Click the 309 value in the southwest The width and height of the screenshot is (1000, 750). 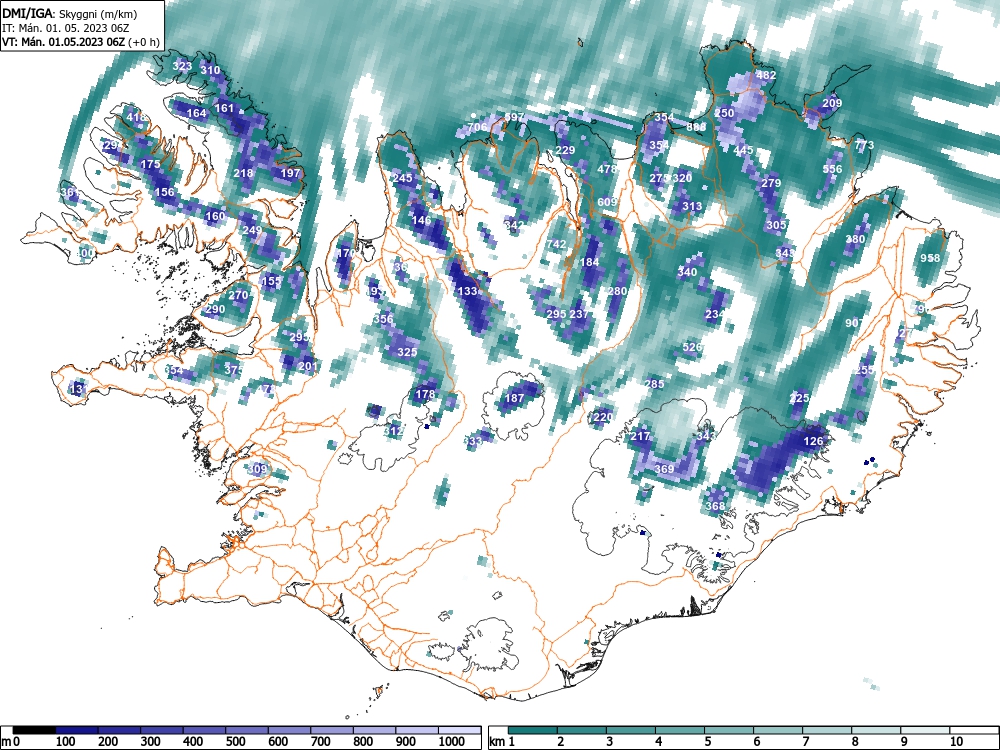tap(257, 469)
